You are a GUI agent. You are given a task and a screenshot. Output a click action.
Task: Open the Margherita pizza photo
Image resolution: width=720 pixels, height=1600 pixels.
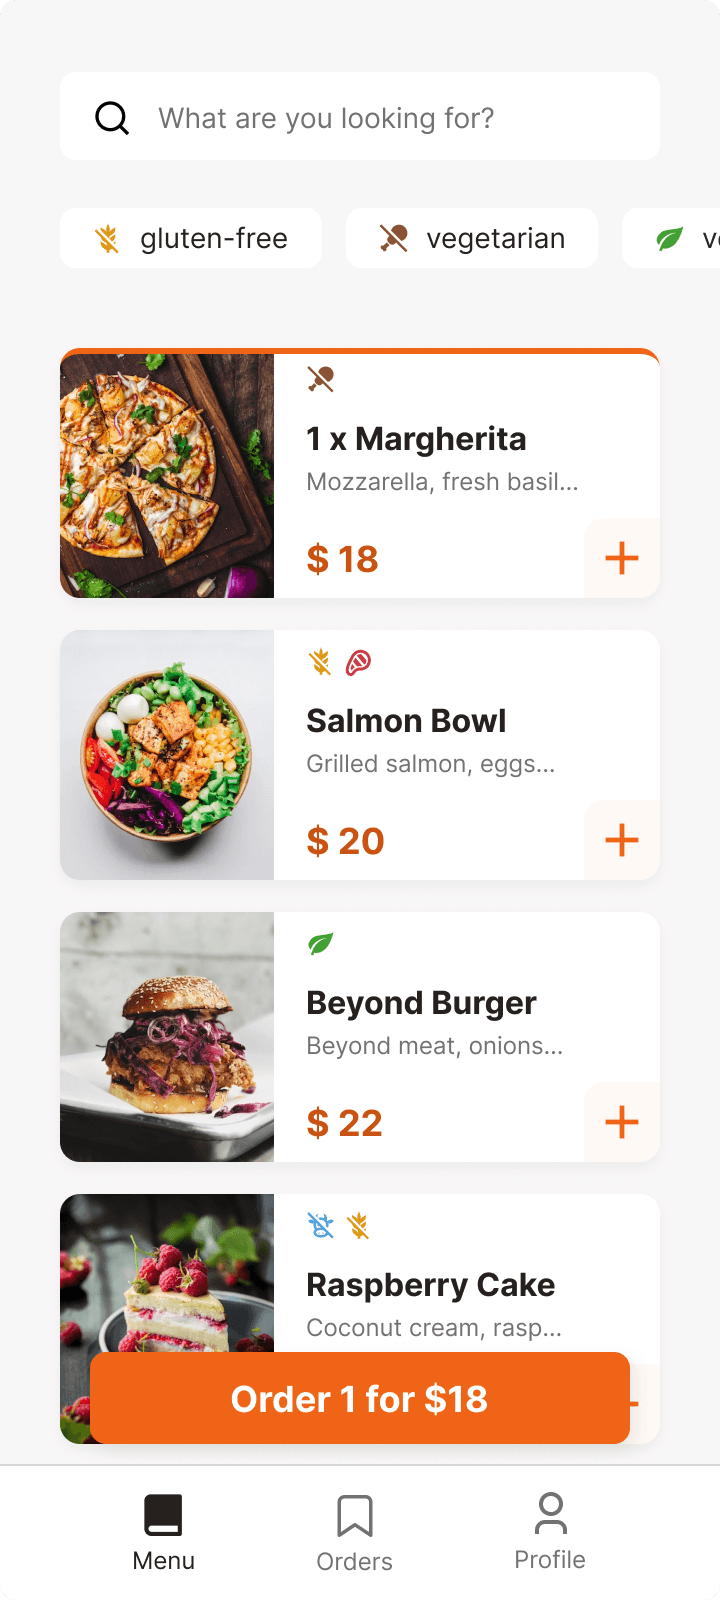167,476
